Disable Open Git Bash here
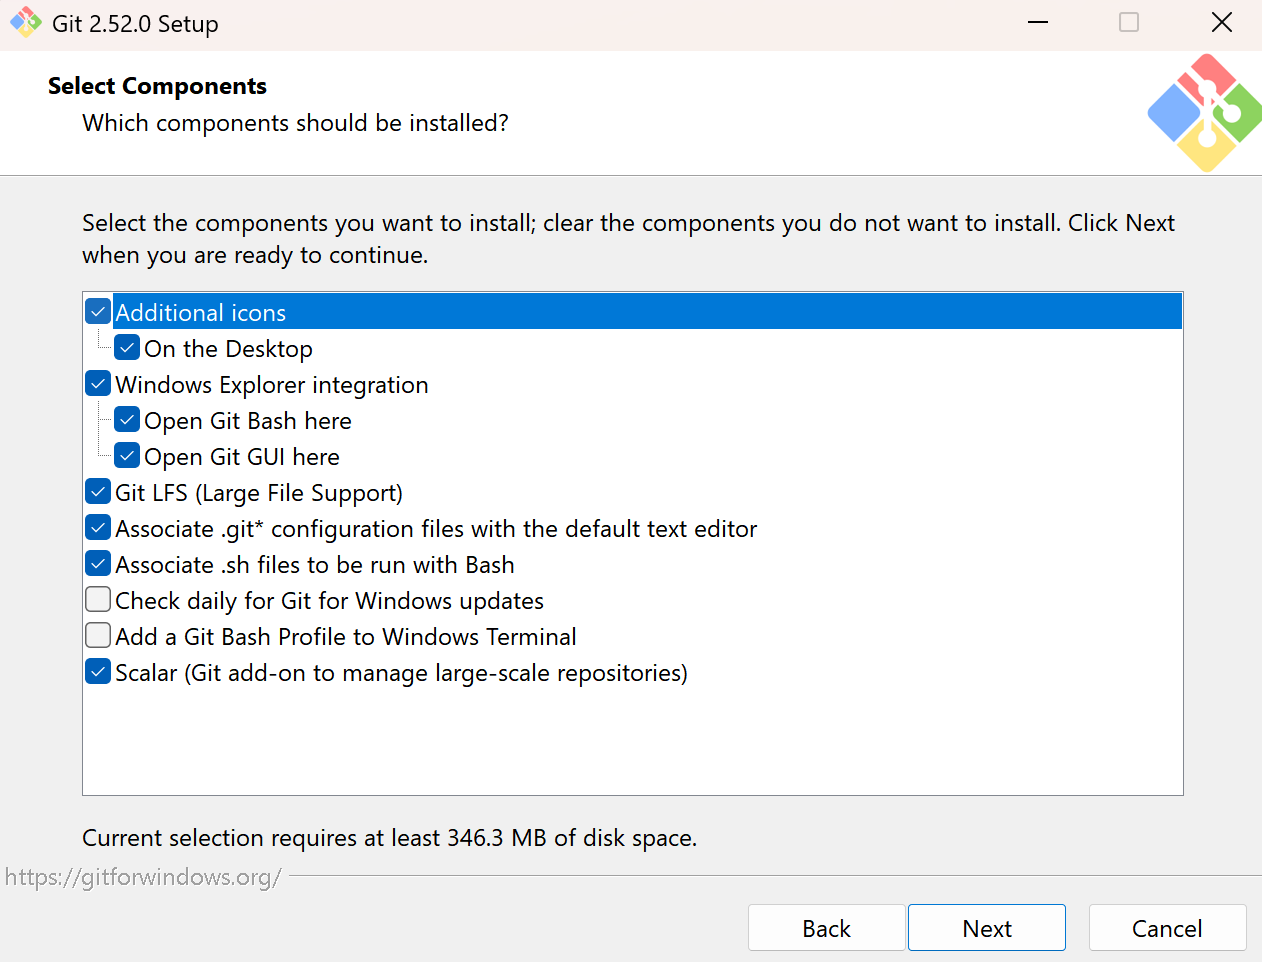This screenshot has height=962, width=1262. [x=127, y=420]
